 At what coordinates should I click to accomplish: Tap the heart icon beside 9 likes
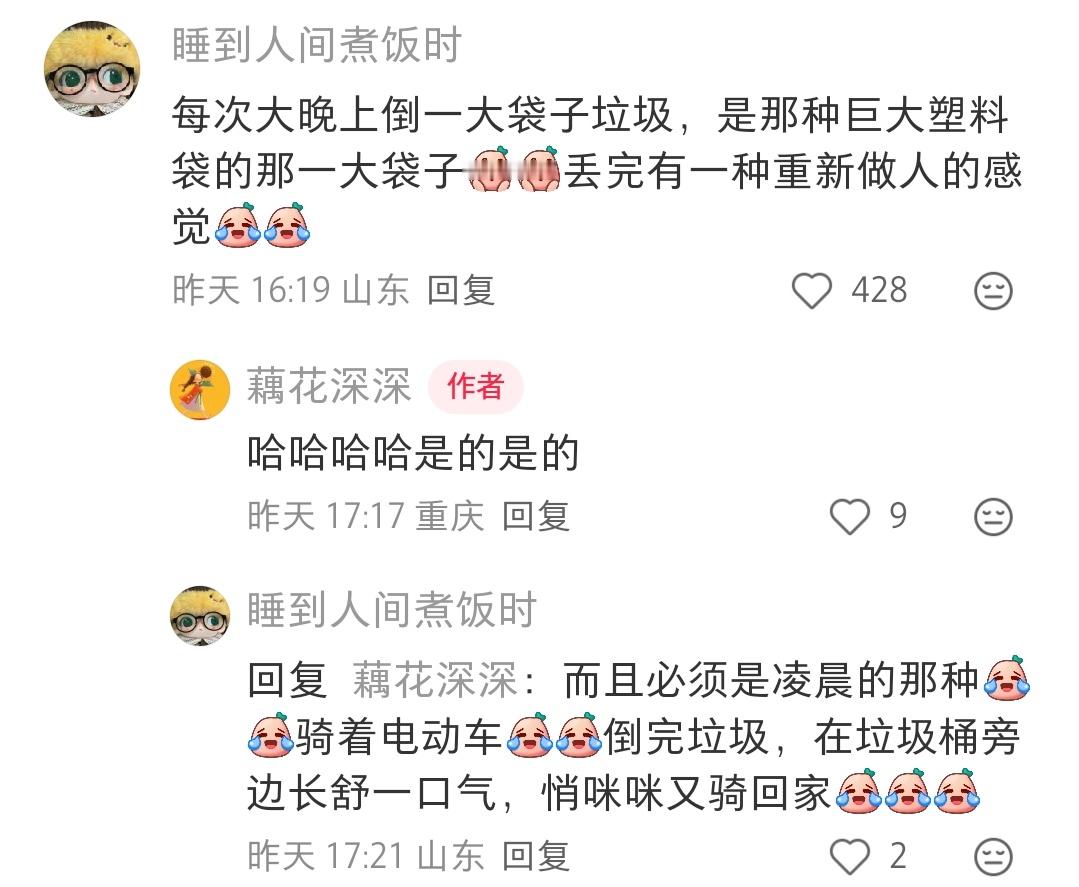tap(850, 516)
